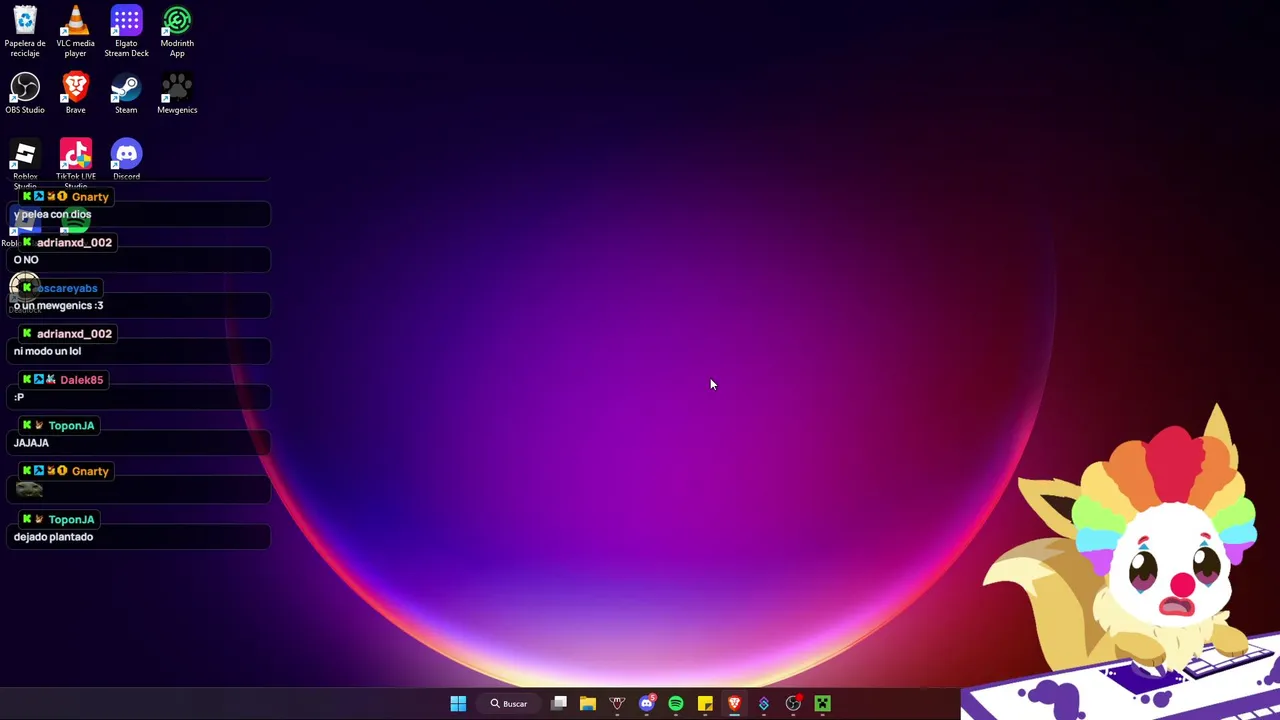
Task: Click chat message "o un mewgenics :3"
Action: click(x=58, y=306)
